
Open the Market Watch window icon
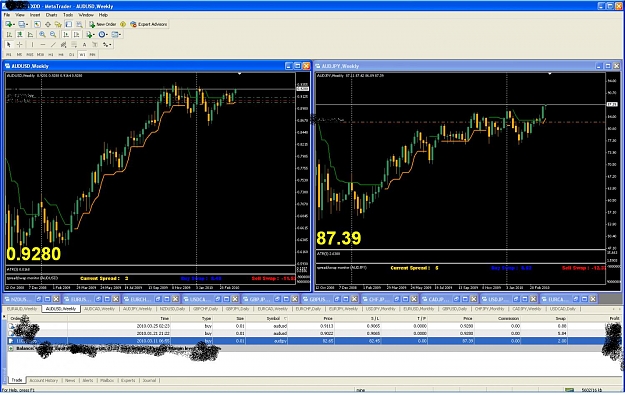37,24
